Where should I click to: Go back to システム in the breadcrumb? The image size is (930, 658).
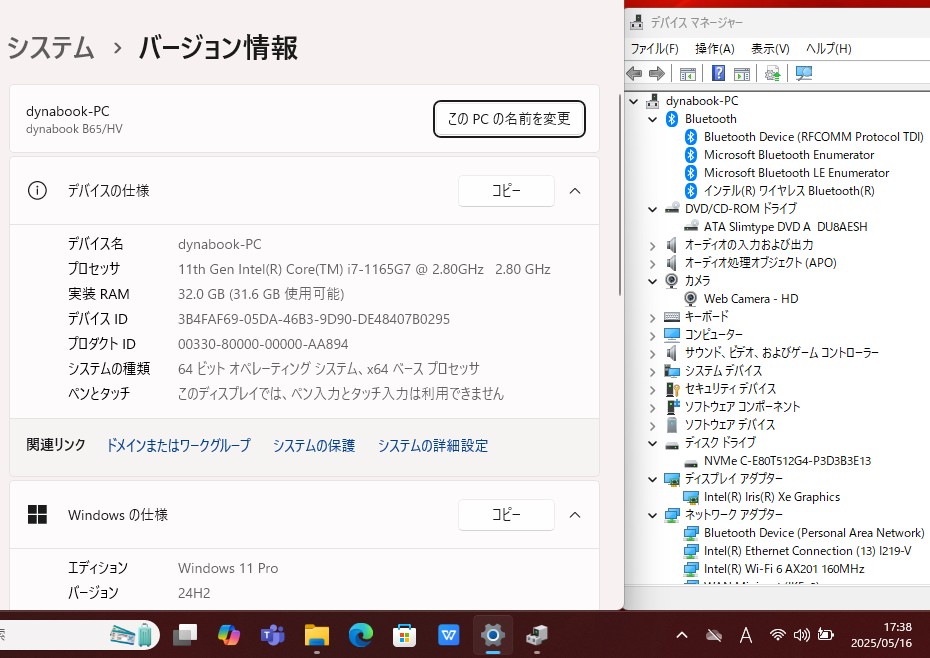(x=51, y=48)
